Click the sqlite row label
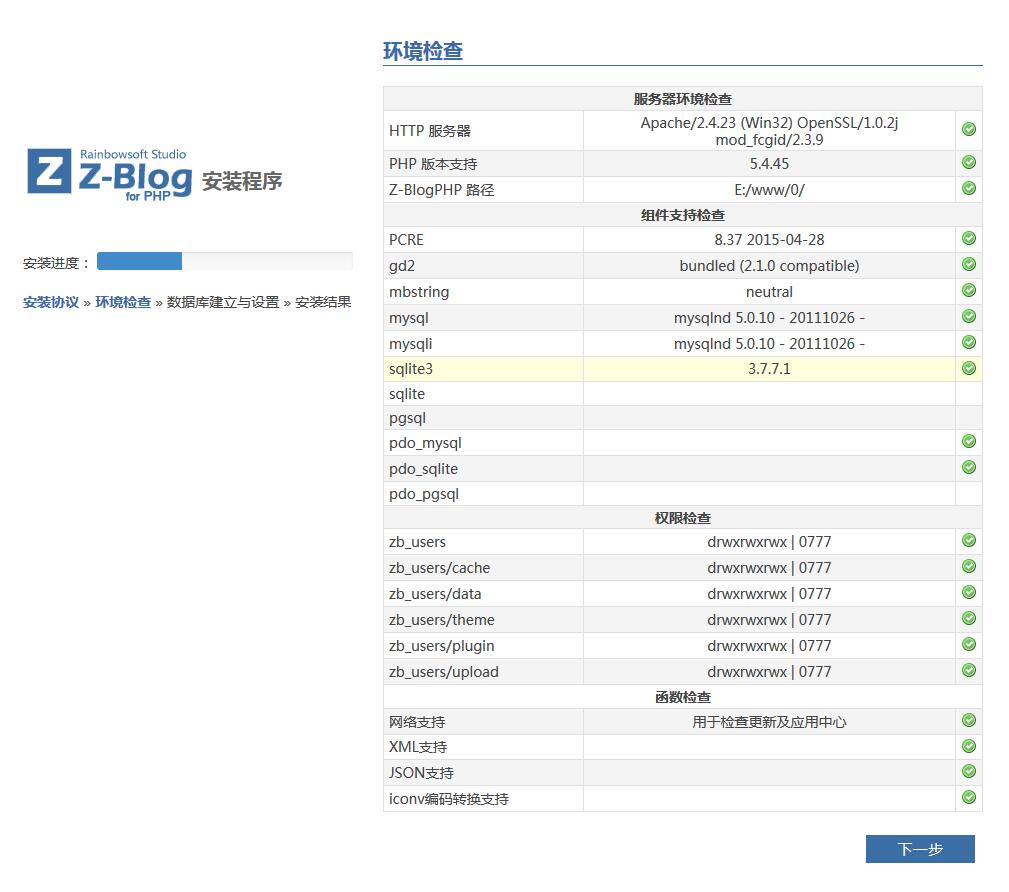Image resolution: width=1009 pixels, height=892 pixels. click(407, 394)
